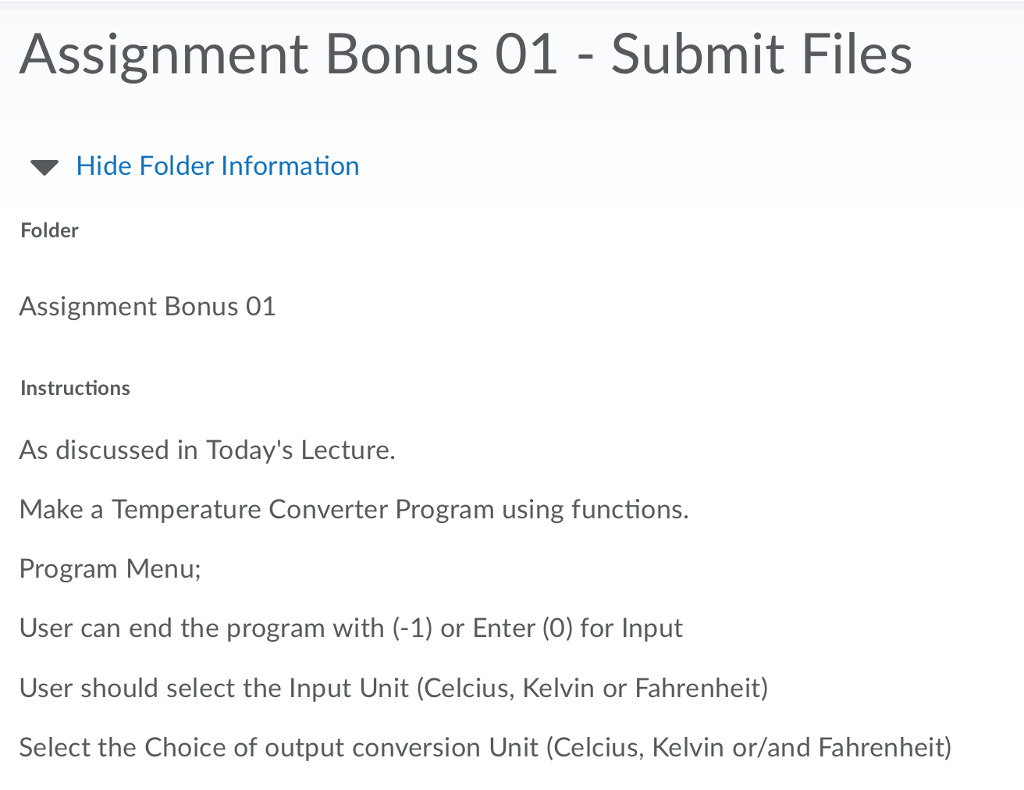Image resolution: width=1024 pixels, height=790 pixels.
Task: Select the Instructions heading
Action: click(x=75, y=388)
